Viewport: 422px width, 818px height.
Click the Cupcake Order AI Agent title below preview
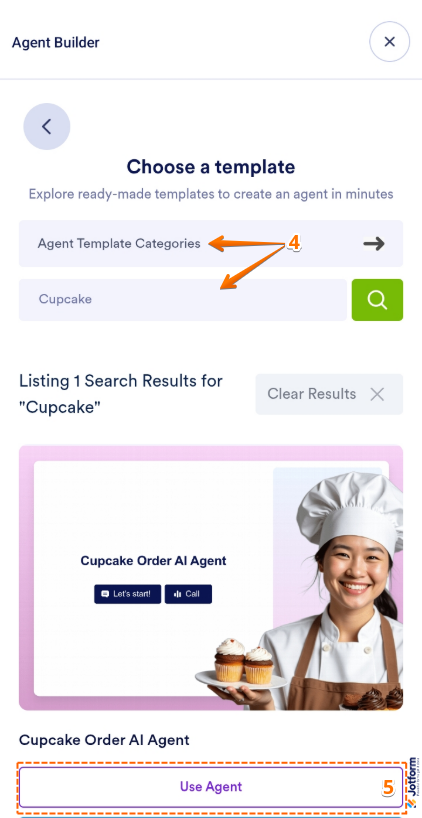[104, 739]
